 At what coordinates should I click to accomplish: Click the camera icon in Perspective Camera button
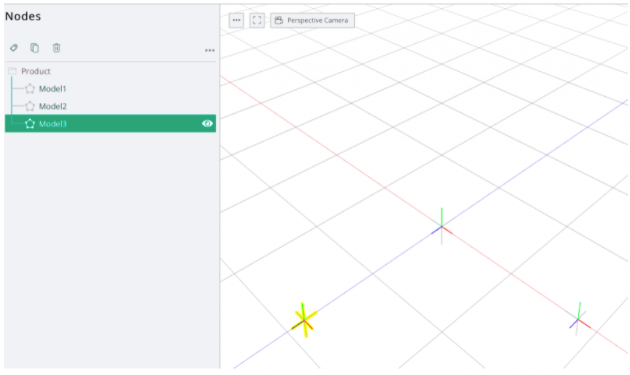click(x=279, y=20)
